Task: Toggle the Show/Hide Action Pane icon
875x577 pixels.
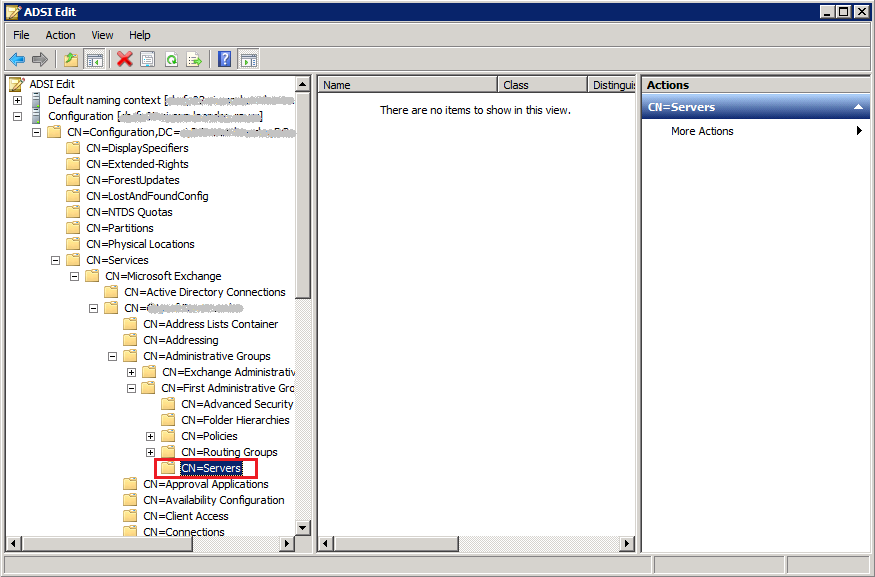Action: 248,59
